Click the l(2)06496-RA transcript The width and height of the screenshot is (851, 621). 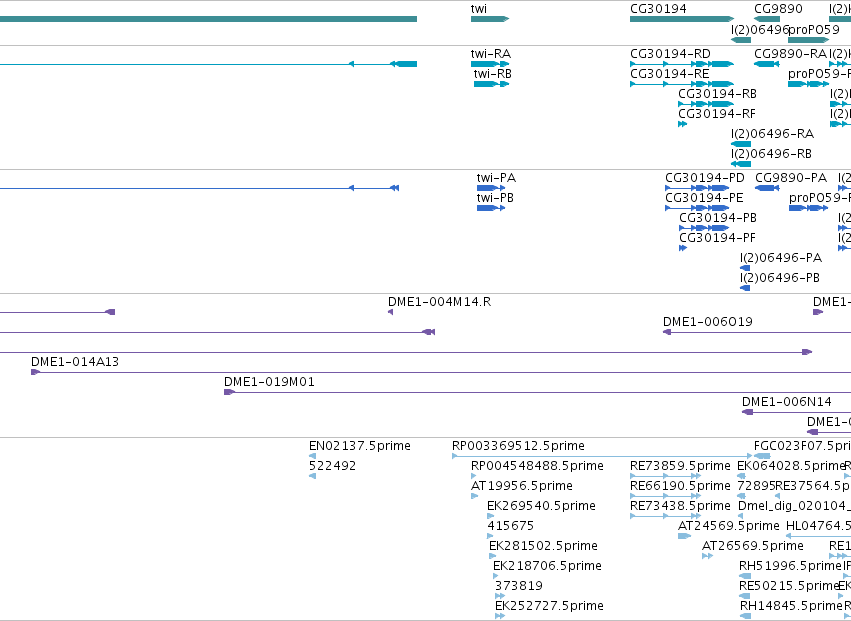click(x=741, y=144)
